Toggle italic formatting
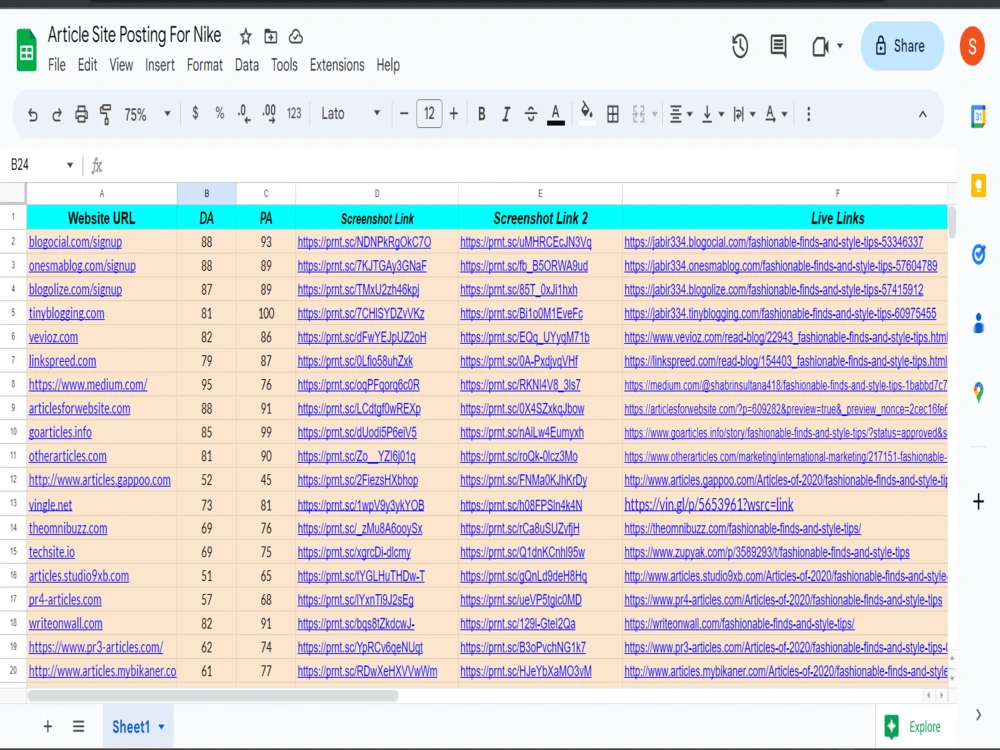Screen dimensions: 1000x750 [506, 114]
